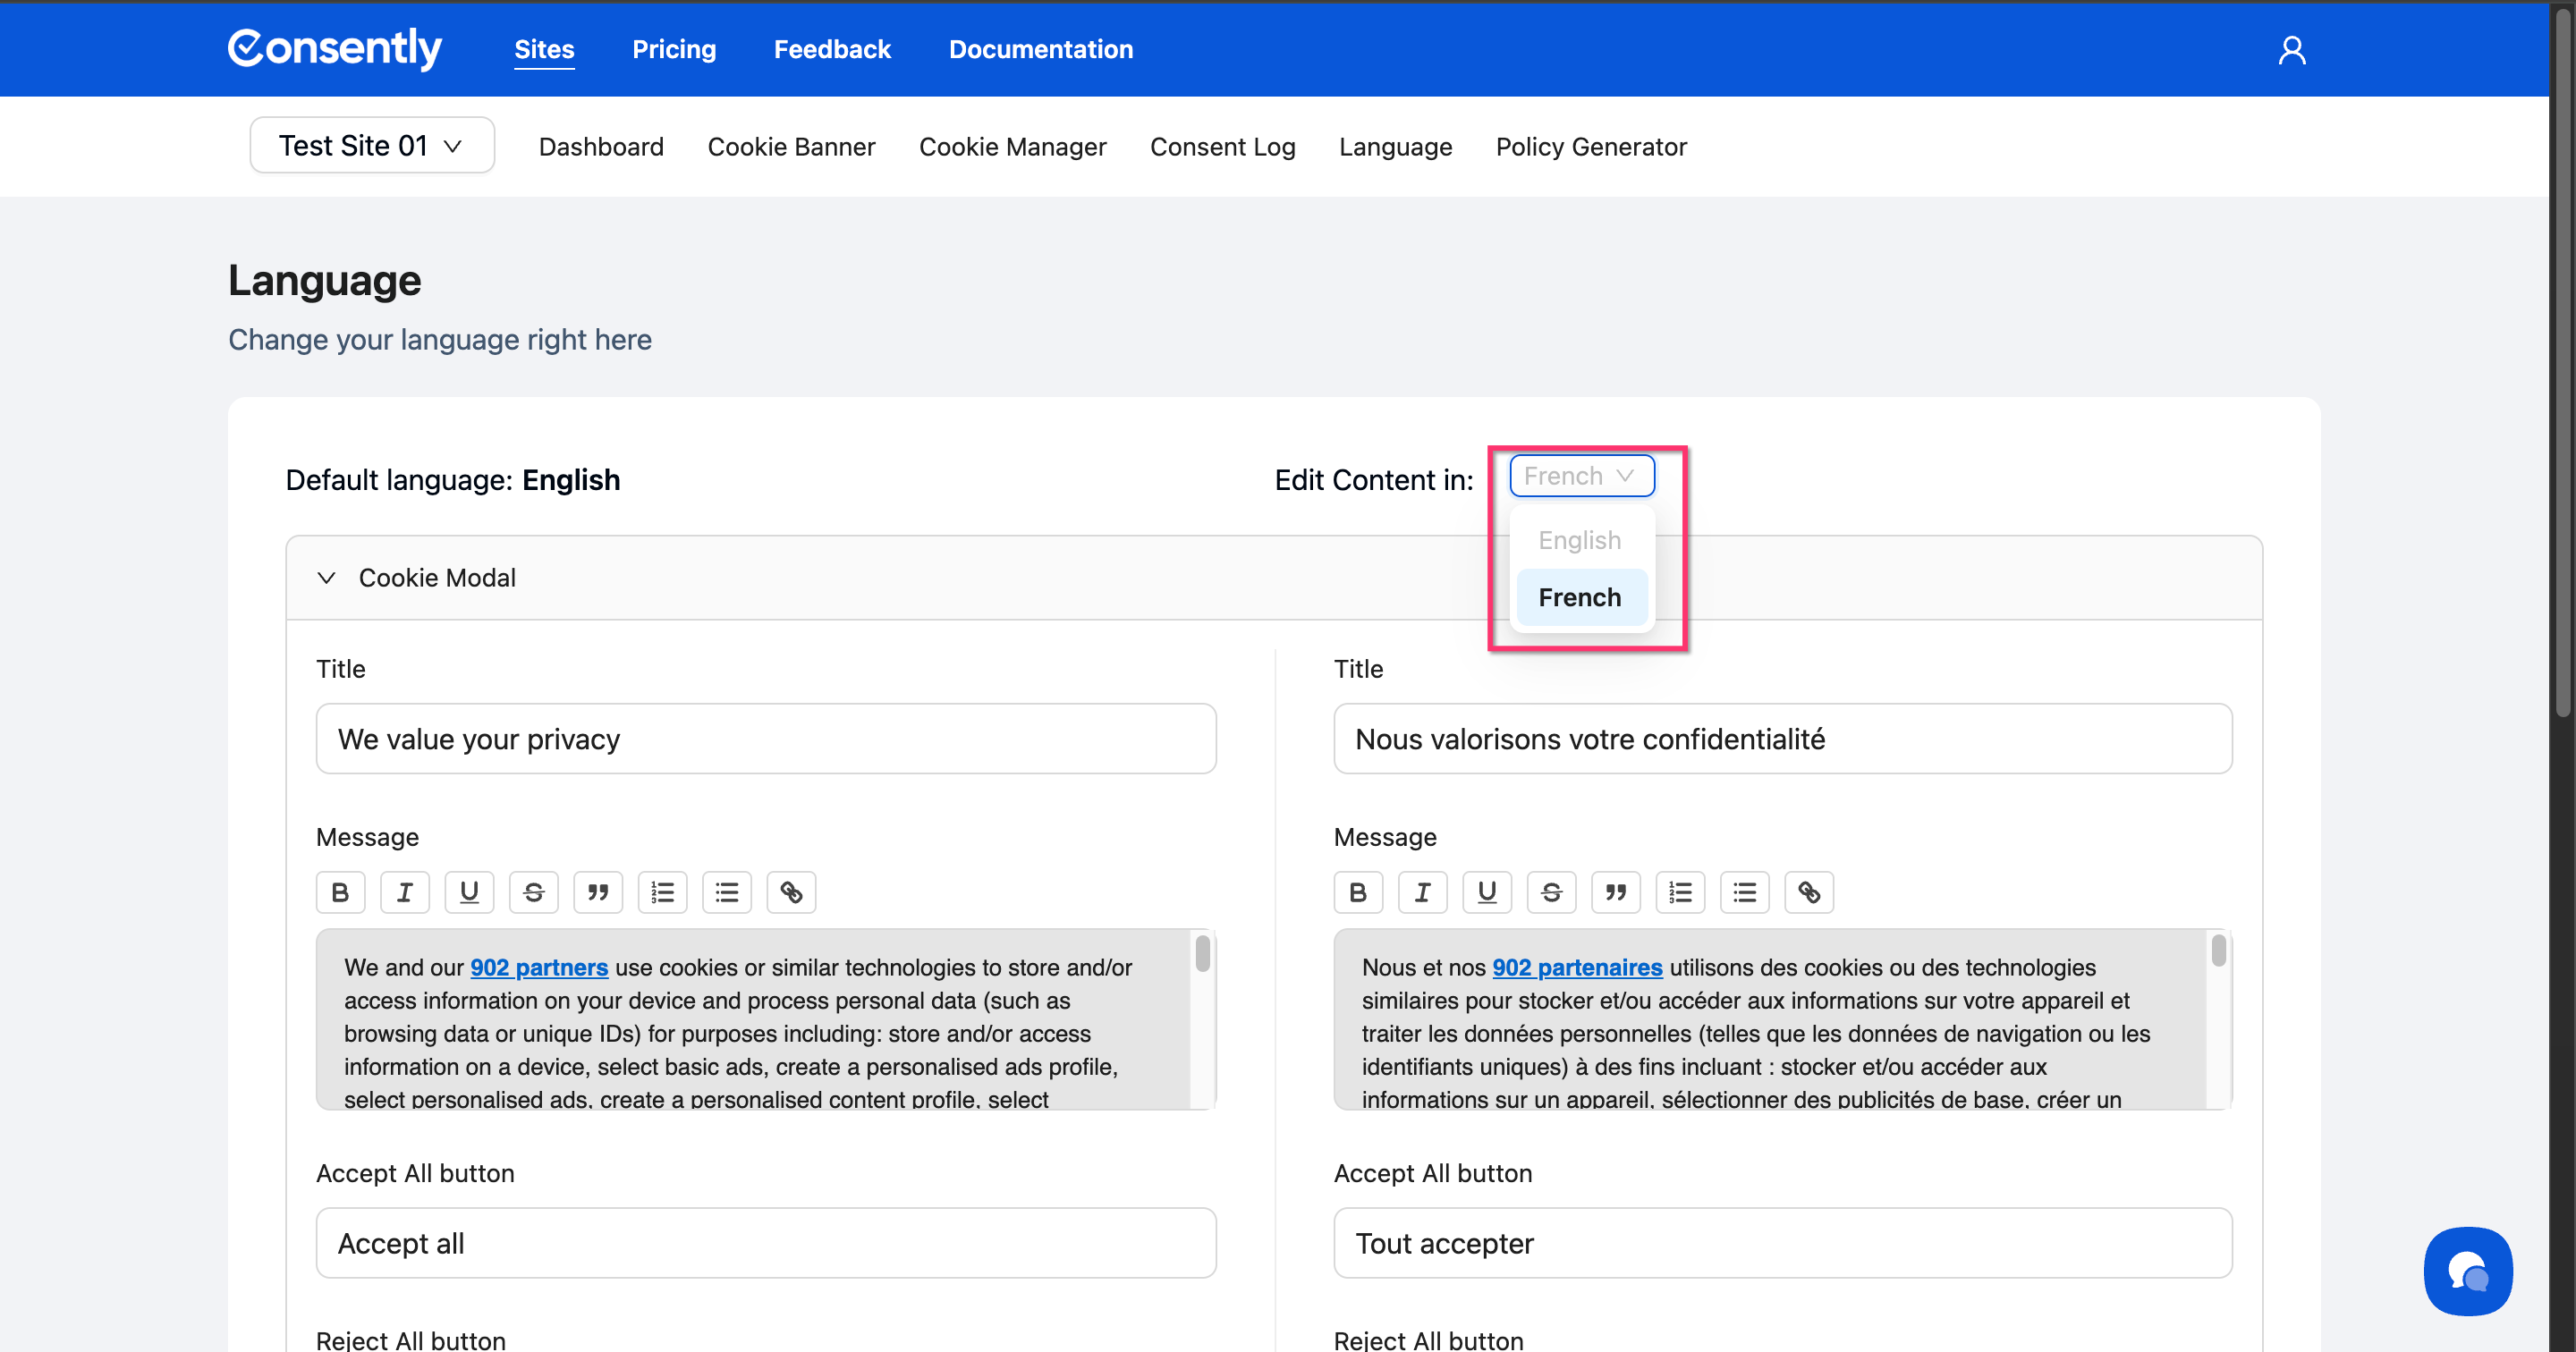Open Test Site 01 site selector
The width and height of the screenshot is (2576, 1352).
371,146
